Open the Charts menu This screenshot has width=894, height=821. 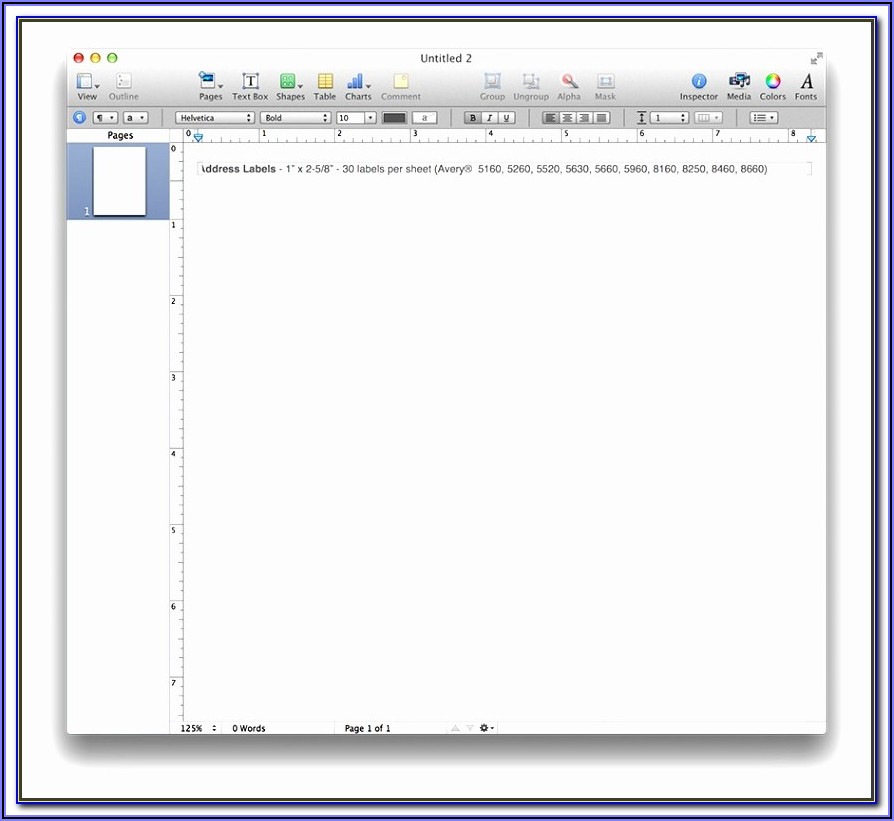(x=358, y=87)
